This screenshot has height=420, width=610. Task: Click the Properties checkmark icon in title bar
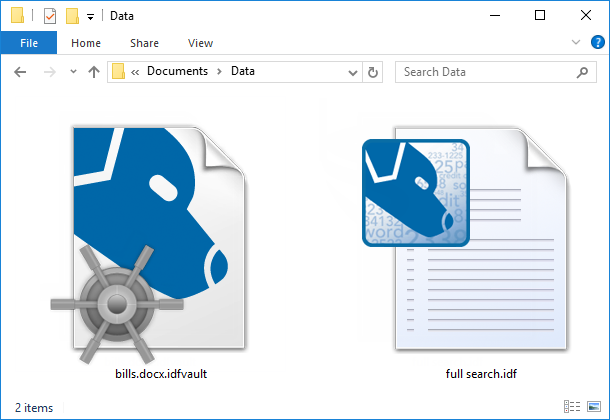(49, 16)
